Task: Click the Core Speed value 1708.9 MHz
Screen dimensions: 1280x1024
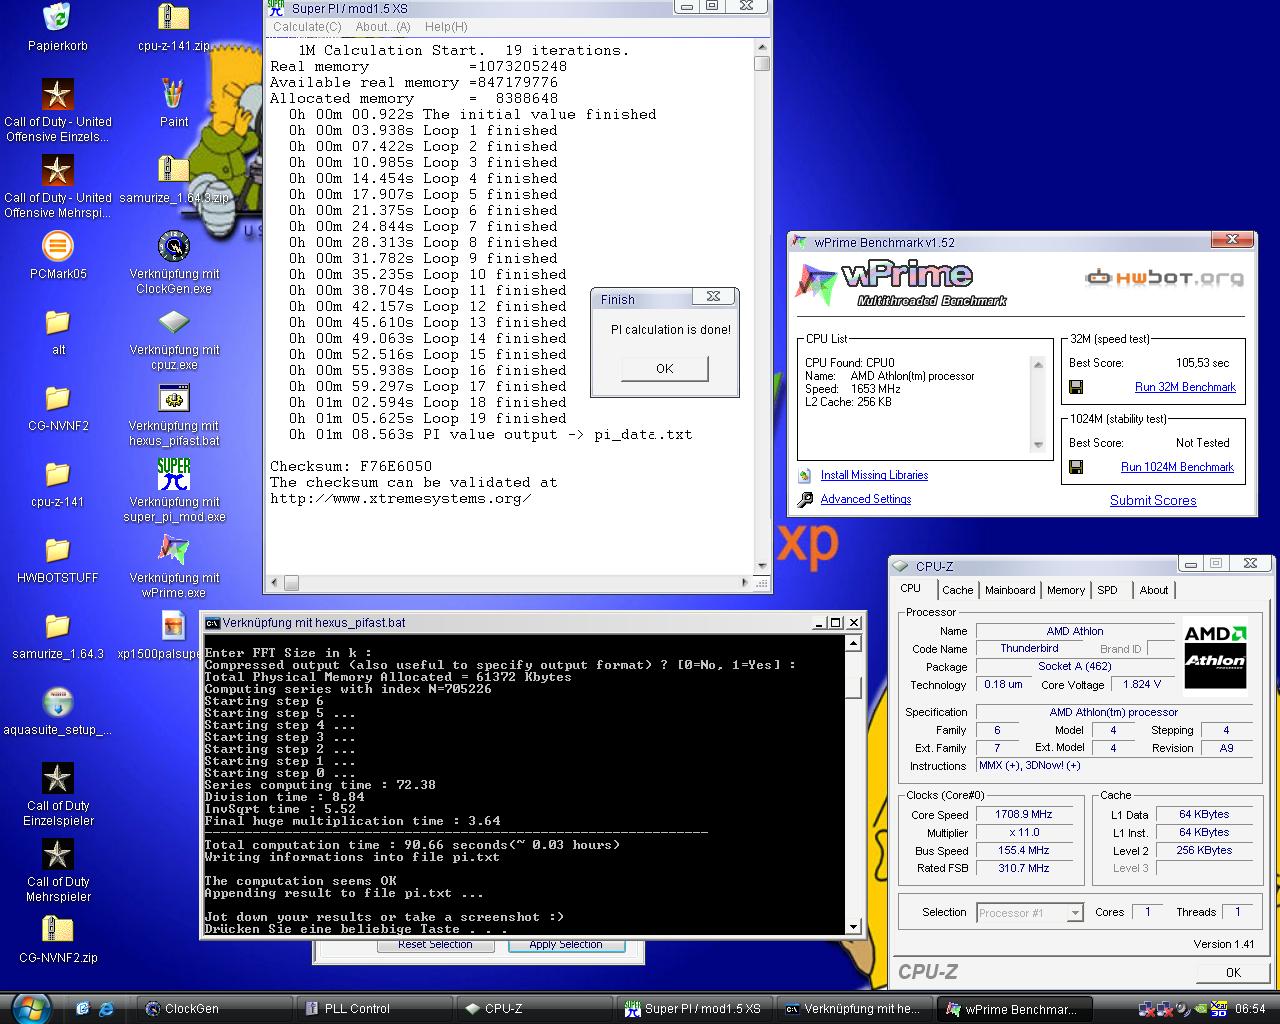Action: click(1024, 815)
